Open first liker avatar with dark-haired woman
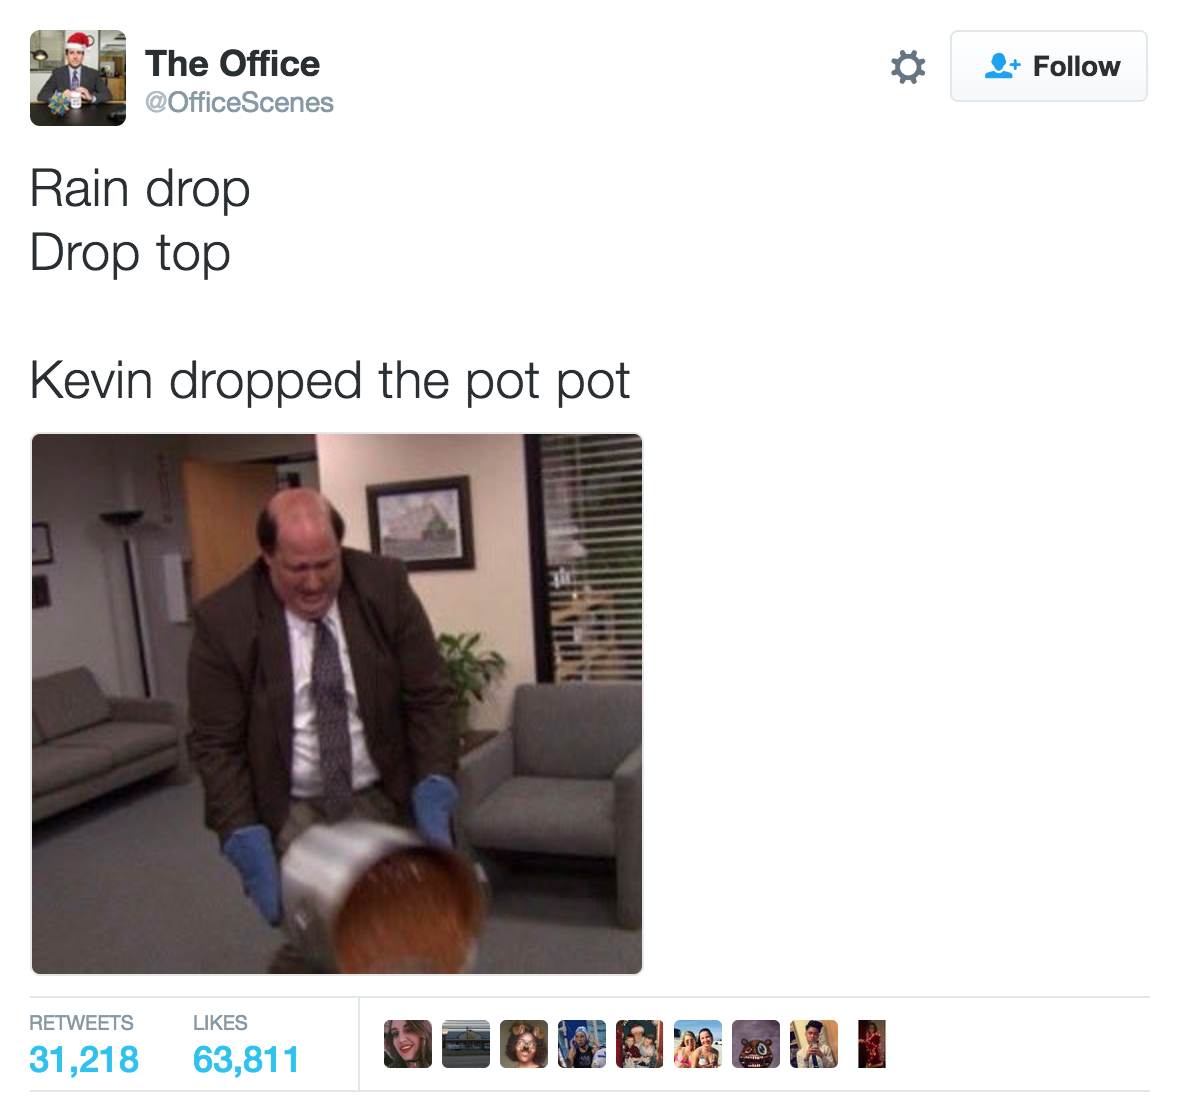Image resolution: width=1196 pixels, height=1104 pixels. (407, 1044)
